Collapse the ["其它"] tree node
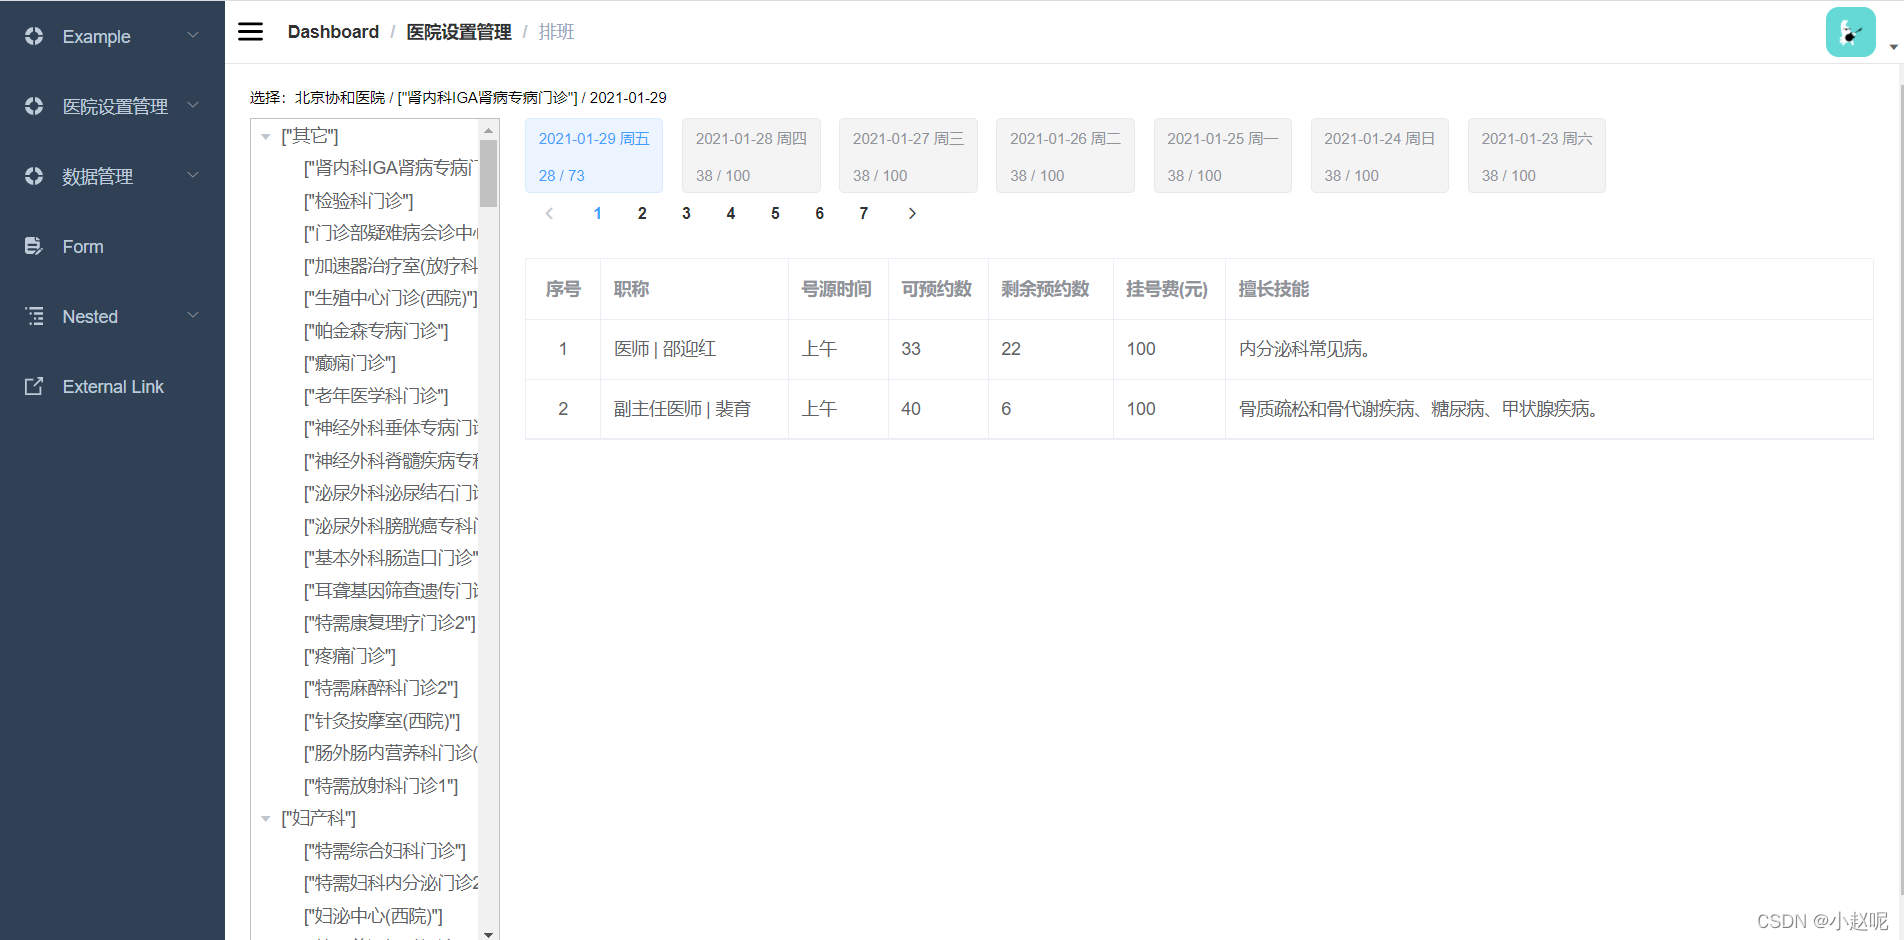 [266, 136]
